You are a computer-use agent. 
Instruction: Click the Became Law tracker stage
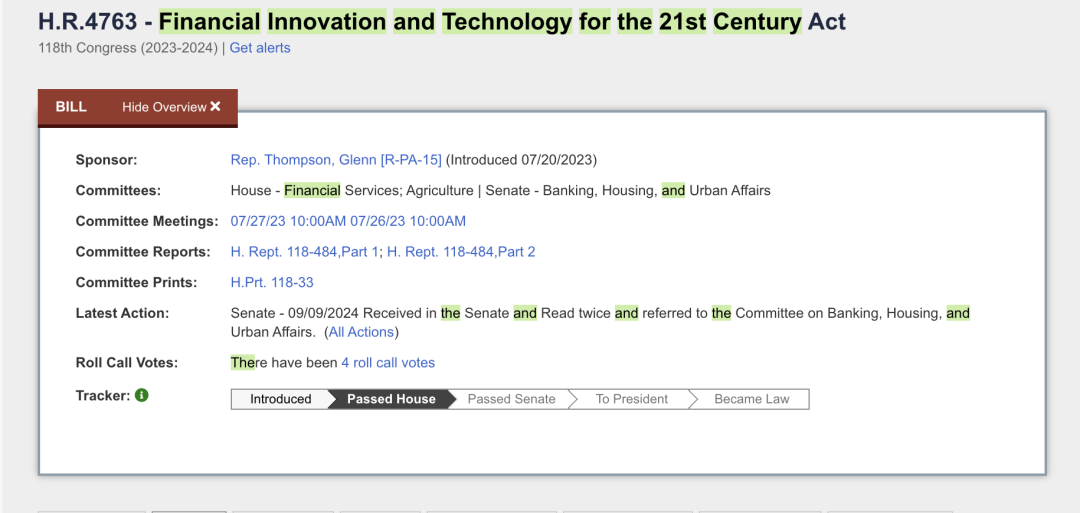coord(751,399)
